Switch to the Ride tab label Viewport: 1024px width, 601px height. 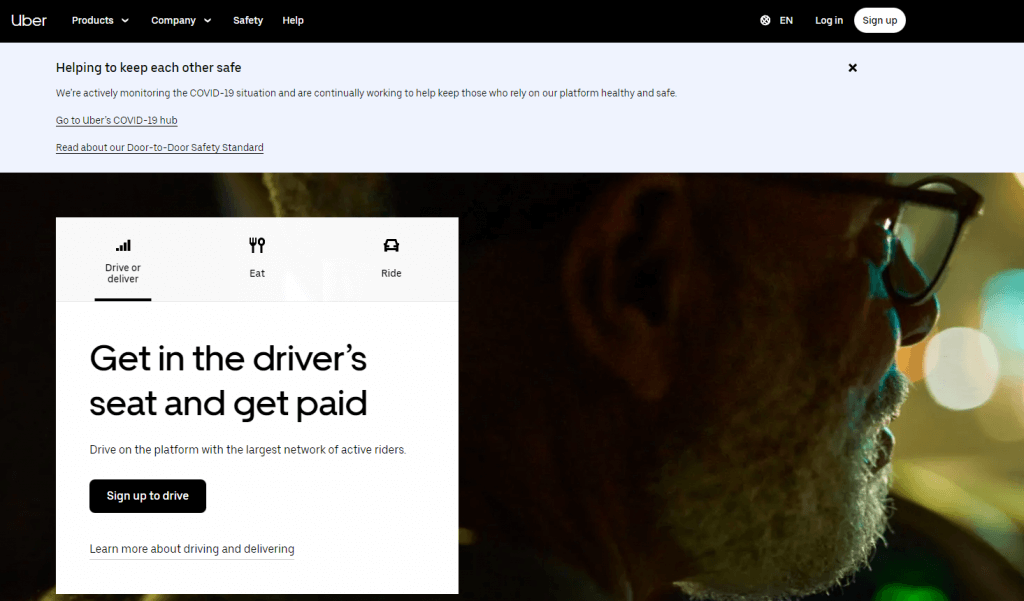[391, 273]
